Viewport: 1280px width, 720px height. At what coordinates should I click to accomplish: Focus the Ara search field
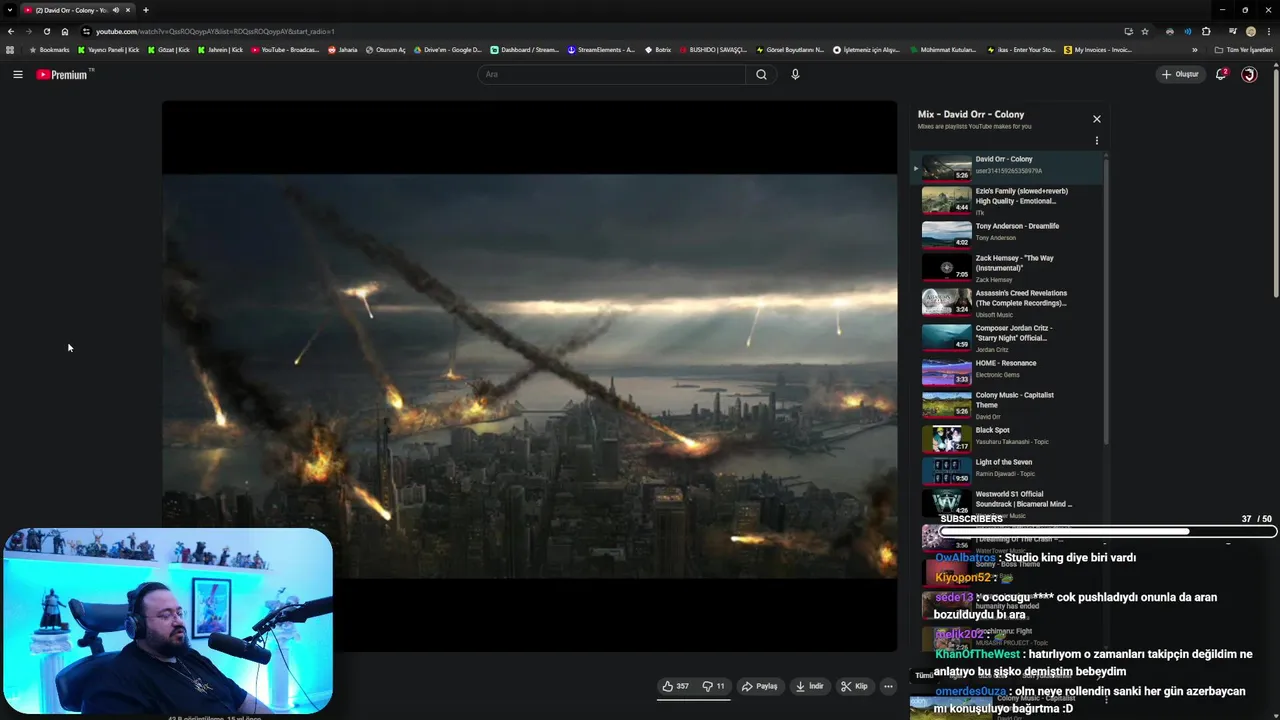pyautogui.click(x=611, y=74)
